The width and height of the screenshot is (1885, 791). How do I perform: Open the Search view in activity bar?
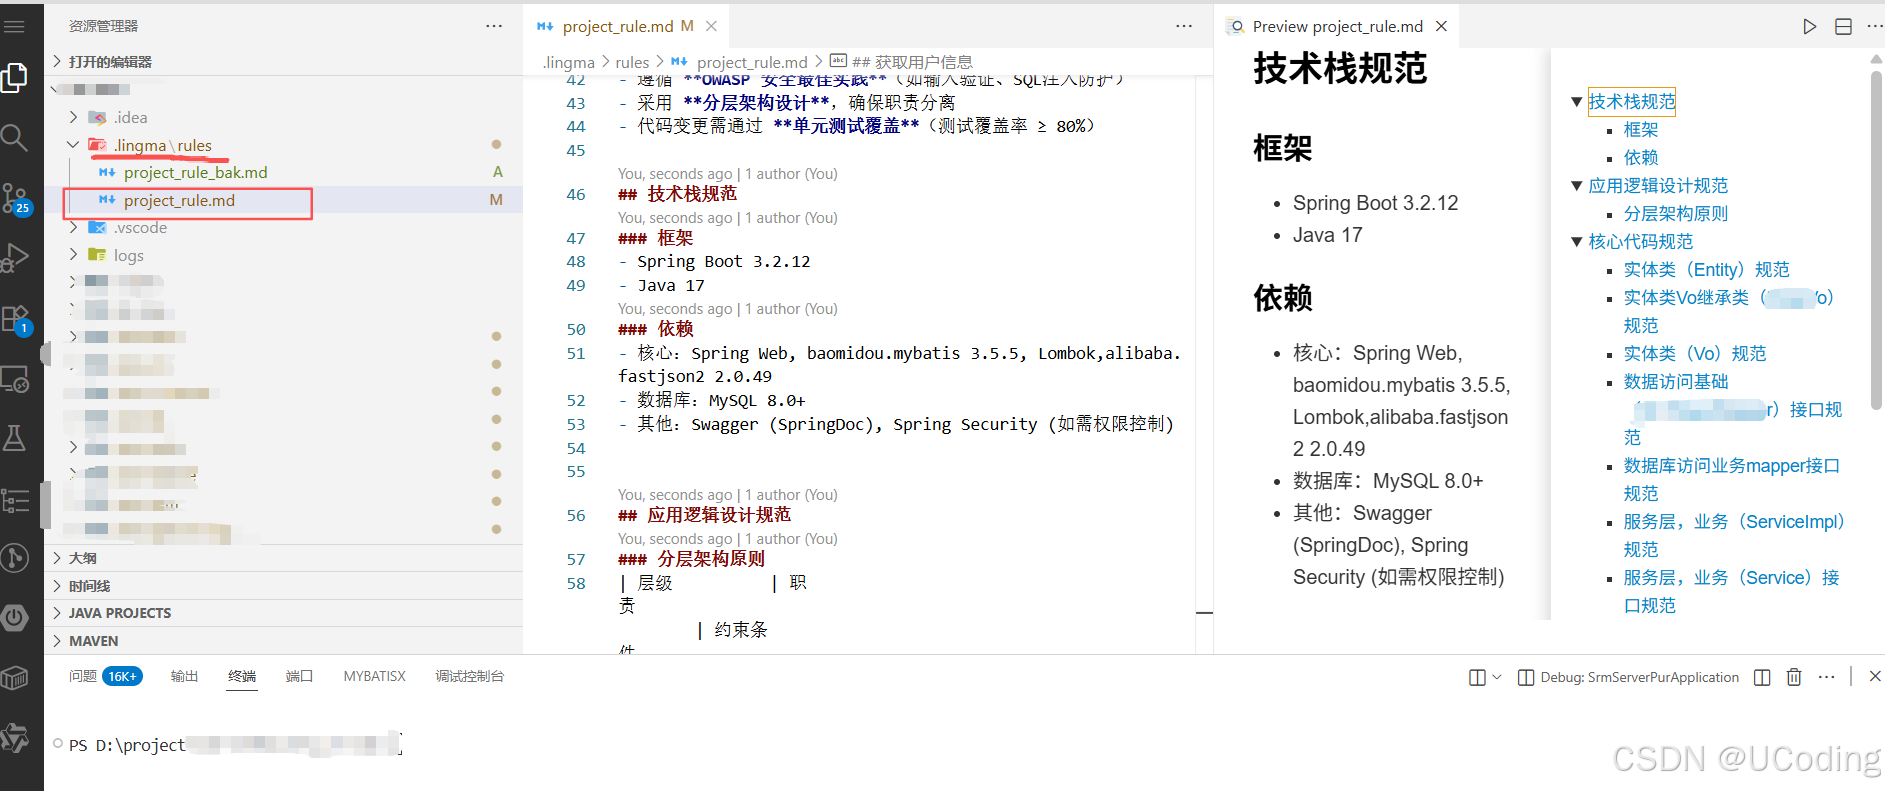(x=14, y=137)
